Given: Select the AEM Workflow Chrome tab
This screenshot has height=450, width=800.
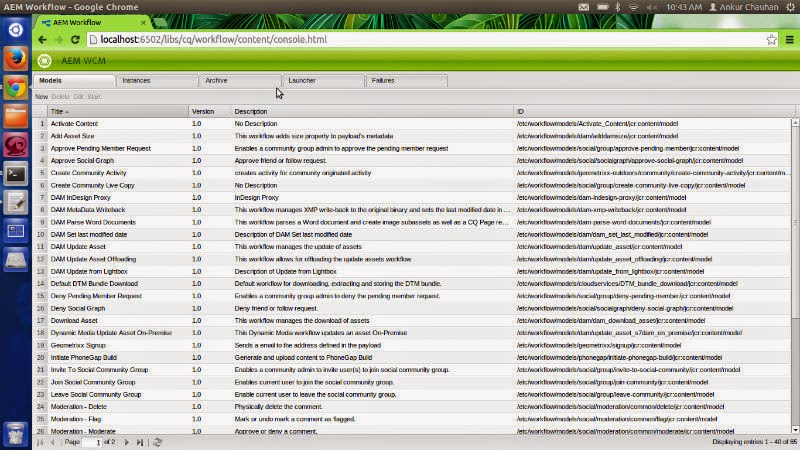Looking at the screenshot, I should pos(92,22).
